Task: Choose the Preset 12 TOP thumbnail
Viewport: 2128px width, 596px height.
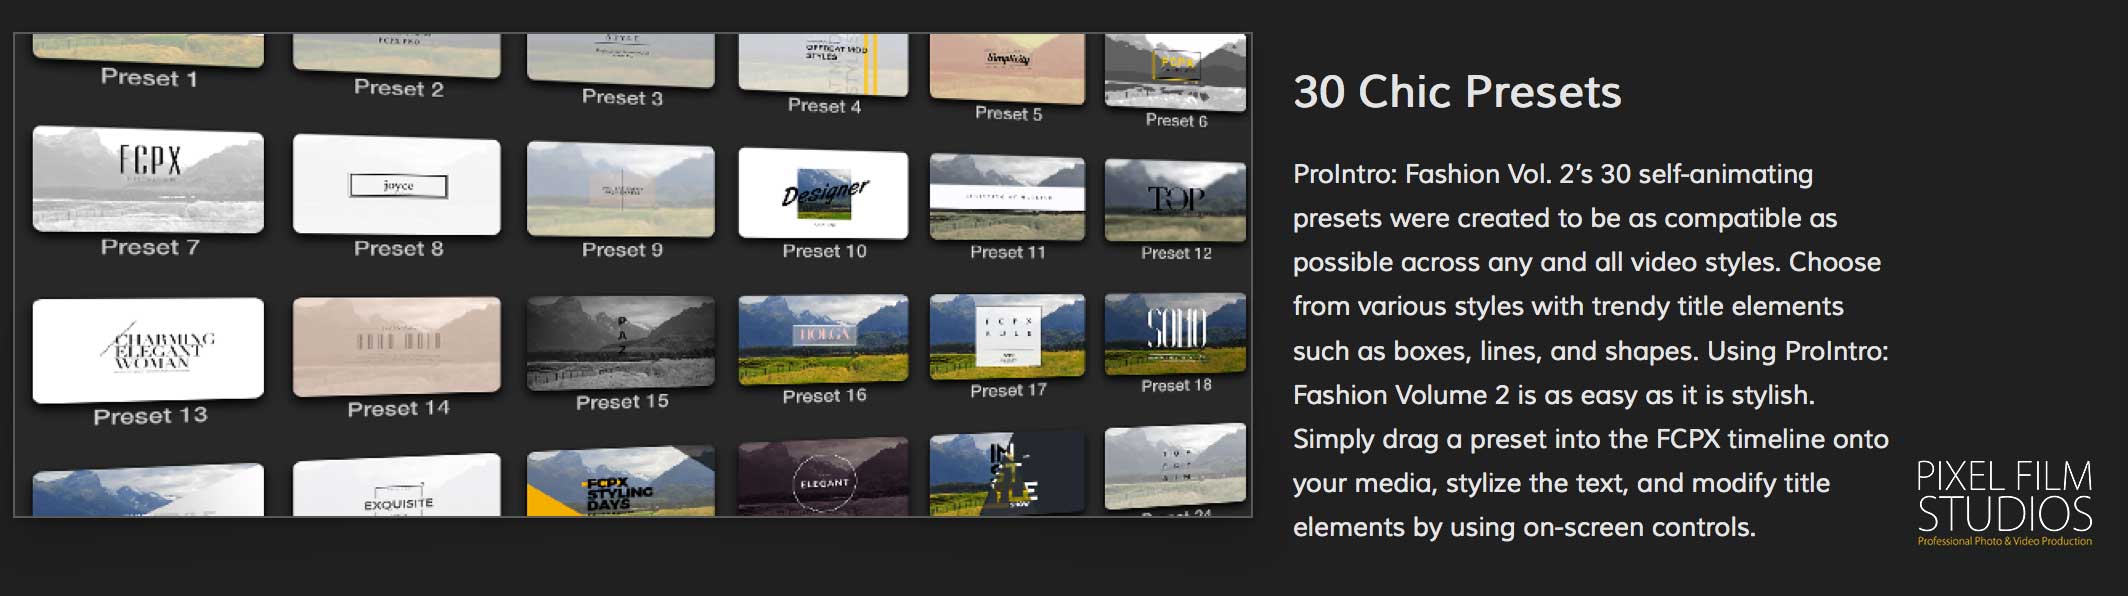Action: pos(1175,201)
